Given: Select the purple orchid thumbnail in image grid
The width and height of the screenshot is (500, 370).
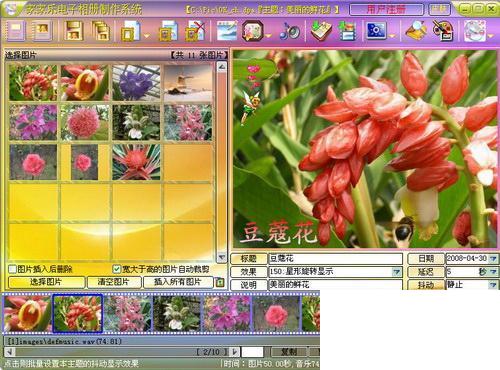Looking at the screenshot, I should [136, 83].
